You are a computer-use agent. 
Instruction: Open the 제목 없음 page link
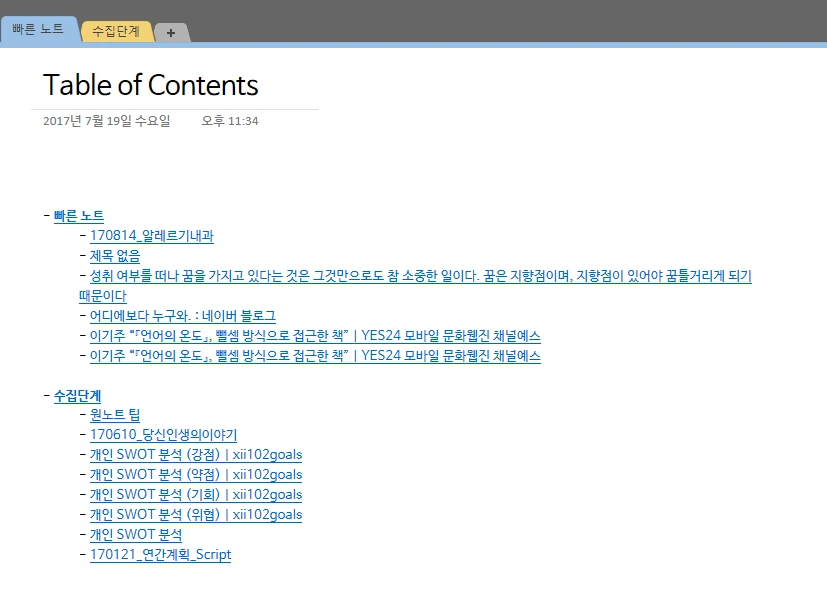pyautogui.click(x=114, y=255)
